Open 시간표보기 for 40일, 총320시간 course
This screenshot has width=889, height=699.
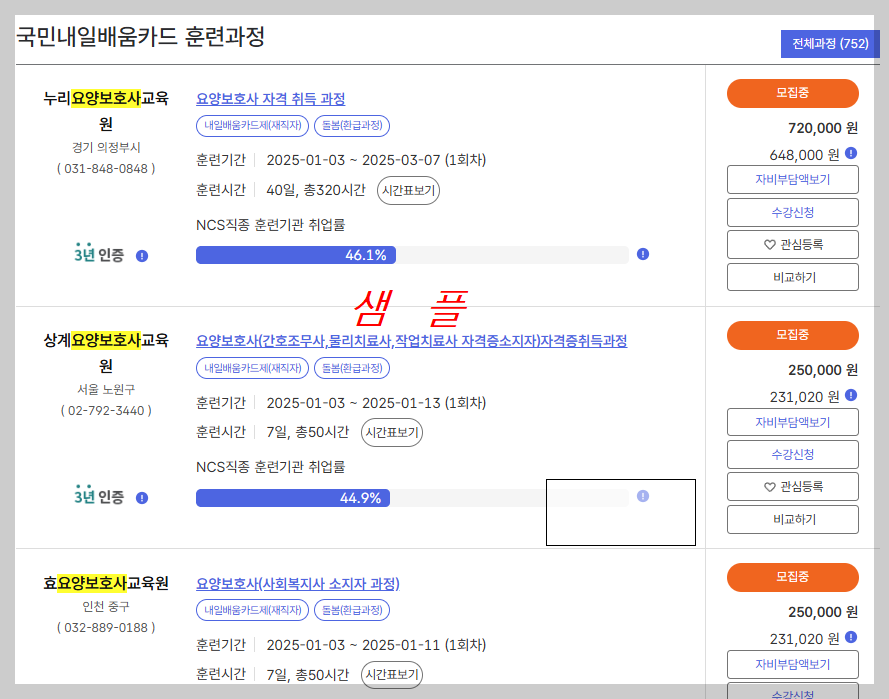tap(408, 190)
